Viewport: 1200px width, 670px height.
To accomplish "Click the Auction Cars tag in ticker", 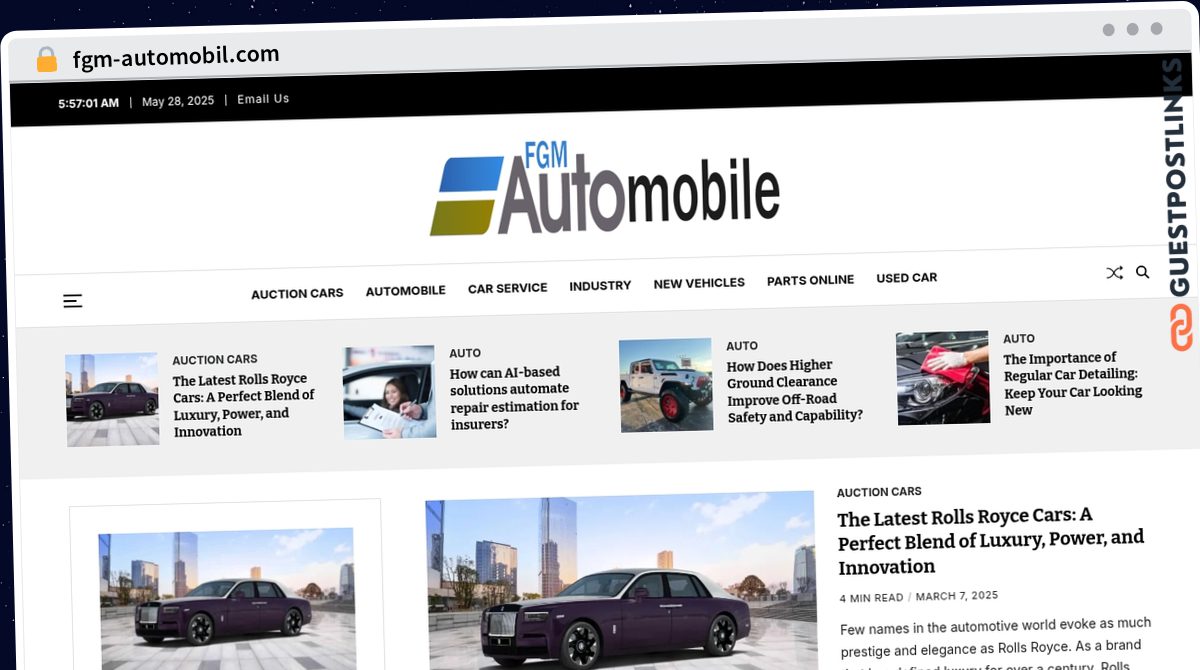I will click(x=215, y=359).
